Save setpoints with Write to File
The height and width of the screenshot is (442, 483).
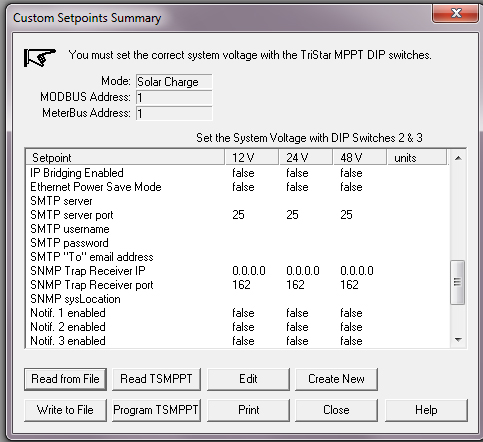click(x=65, y=410)
